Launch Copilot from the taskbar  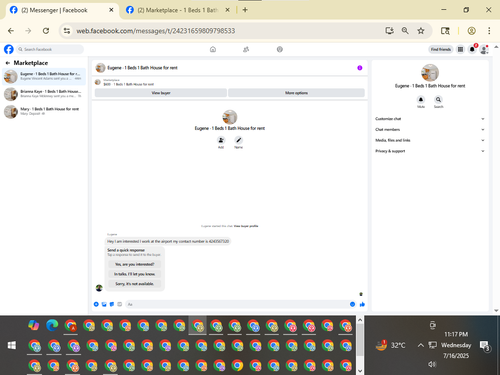coord(34,325)
